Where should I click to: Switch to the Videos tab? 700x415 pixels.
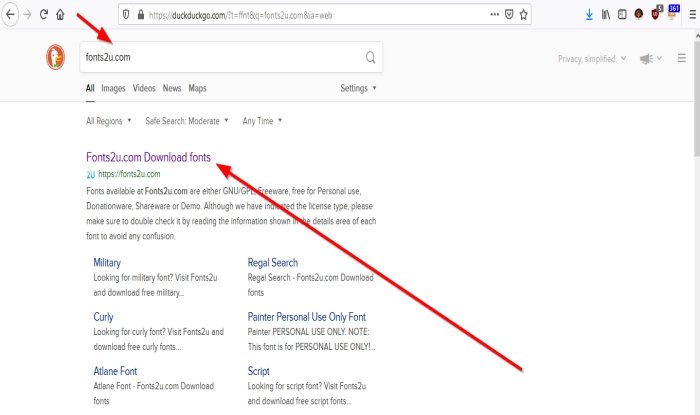144,88
